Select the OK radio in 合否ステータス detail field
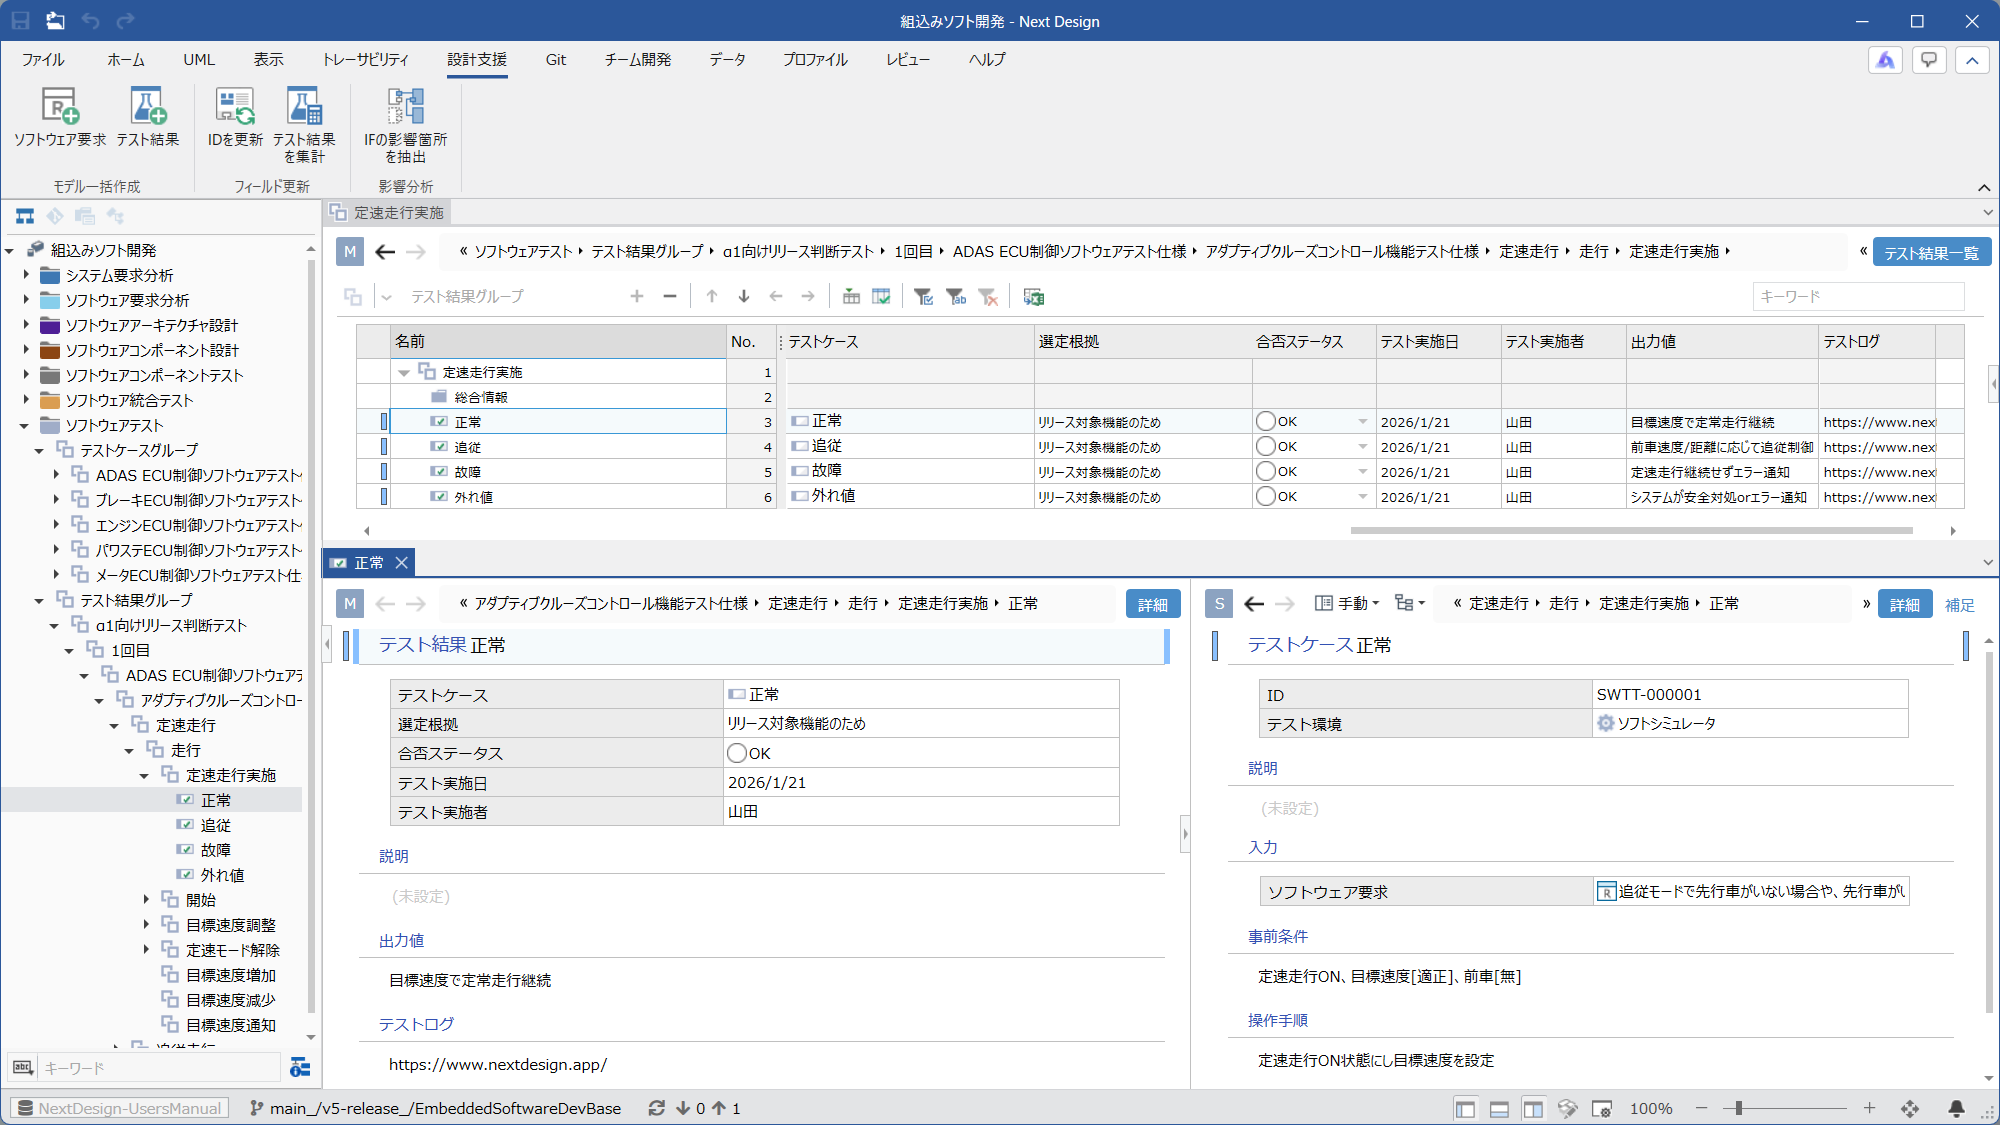This screenshot has width=2000, height=1125. (x=737, y=754)
